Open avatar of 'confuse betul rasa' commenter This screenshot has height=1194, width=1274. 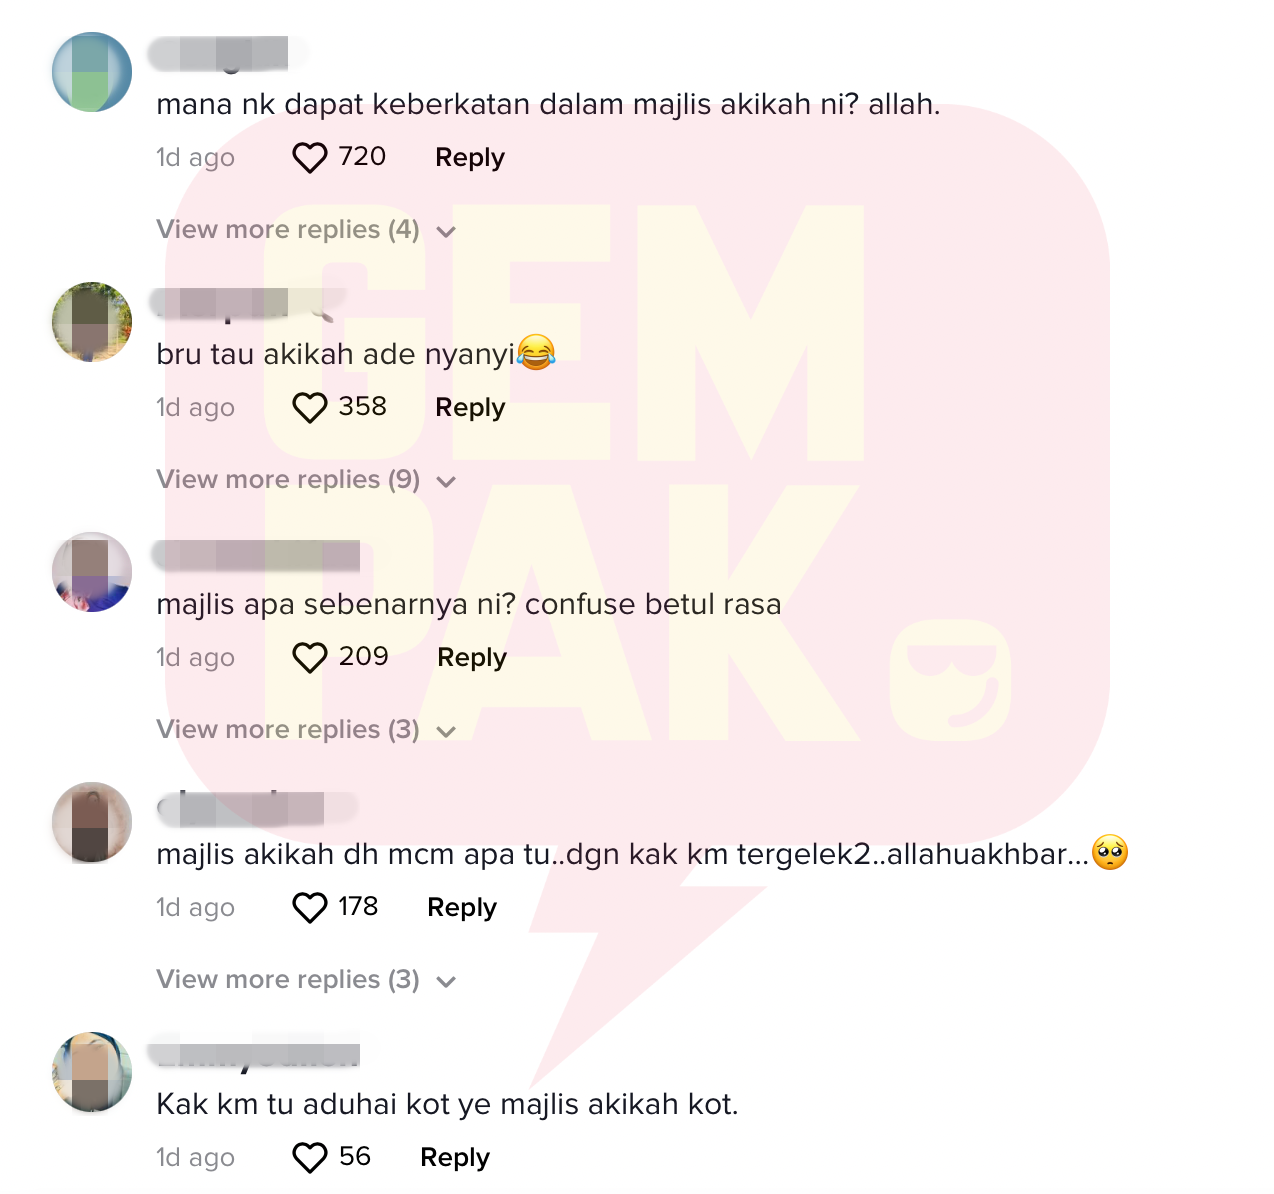pyautogui.click(x=92, y=572)
